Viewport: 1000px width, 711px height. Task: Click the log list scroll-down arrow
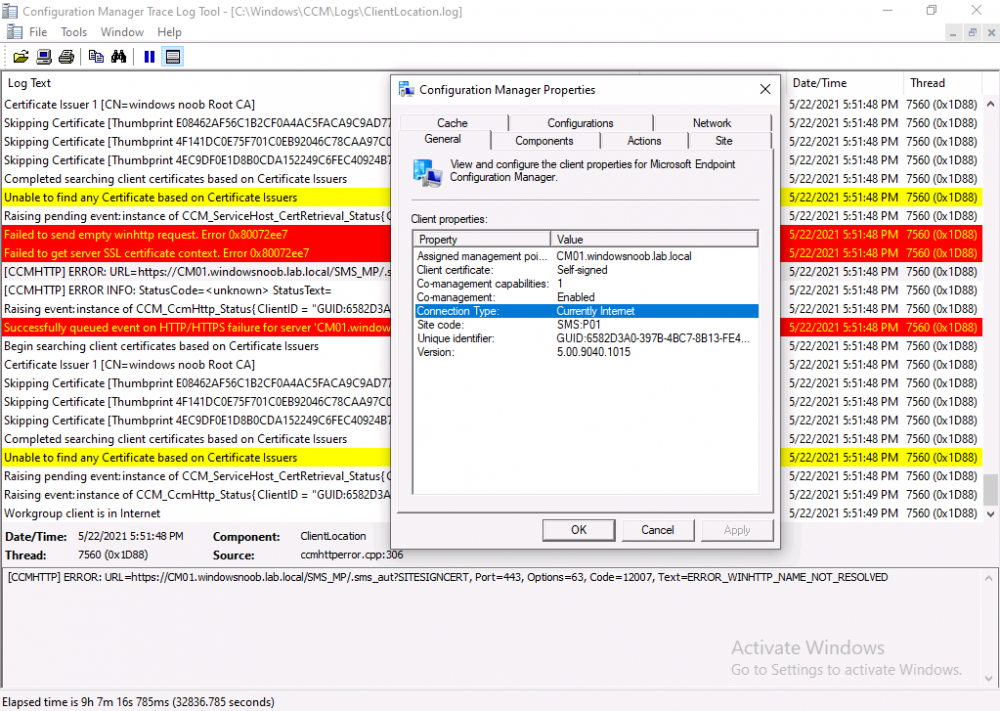point(990,513)
